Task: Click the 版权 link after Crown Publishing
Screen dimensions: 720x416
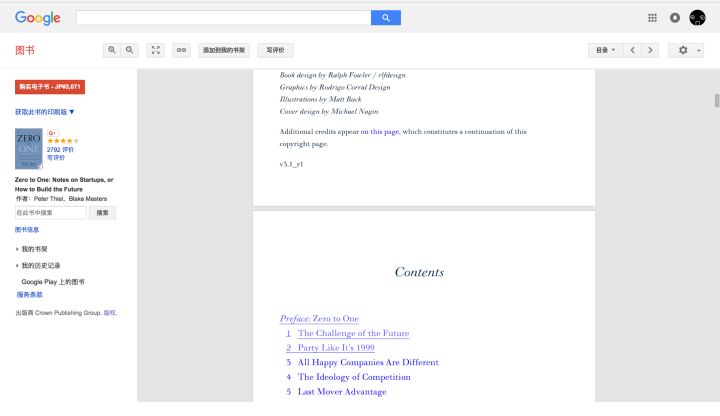Action: pyautogui.click(x=110, y=313)
